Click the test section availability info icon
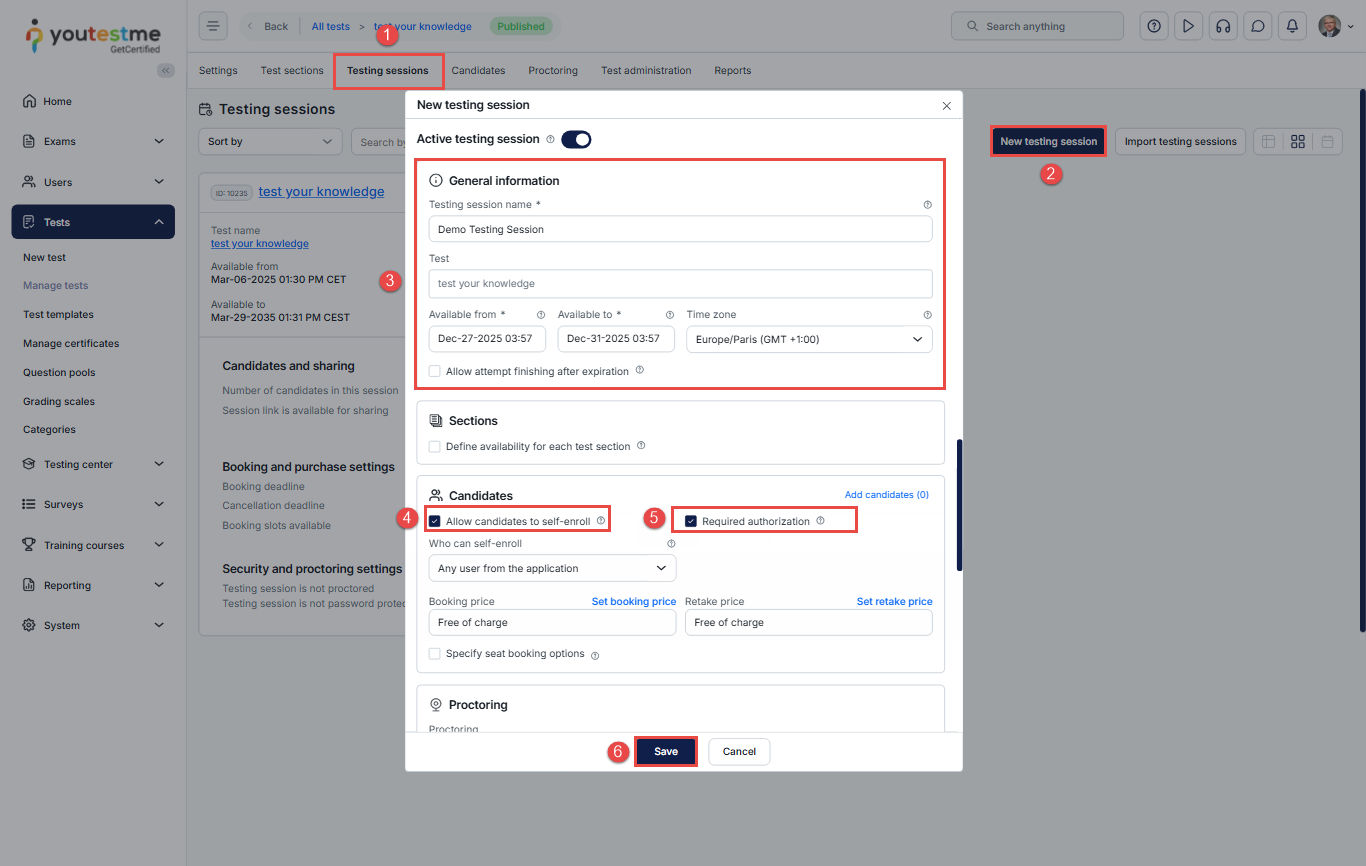Image resolution: width=1366 pixels, height=866 pixels. (641, 446)
